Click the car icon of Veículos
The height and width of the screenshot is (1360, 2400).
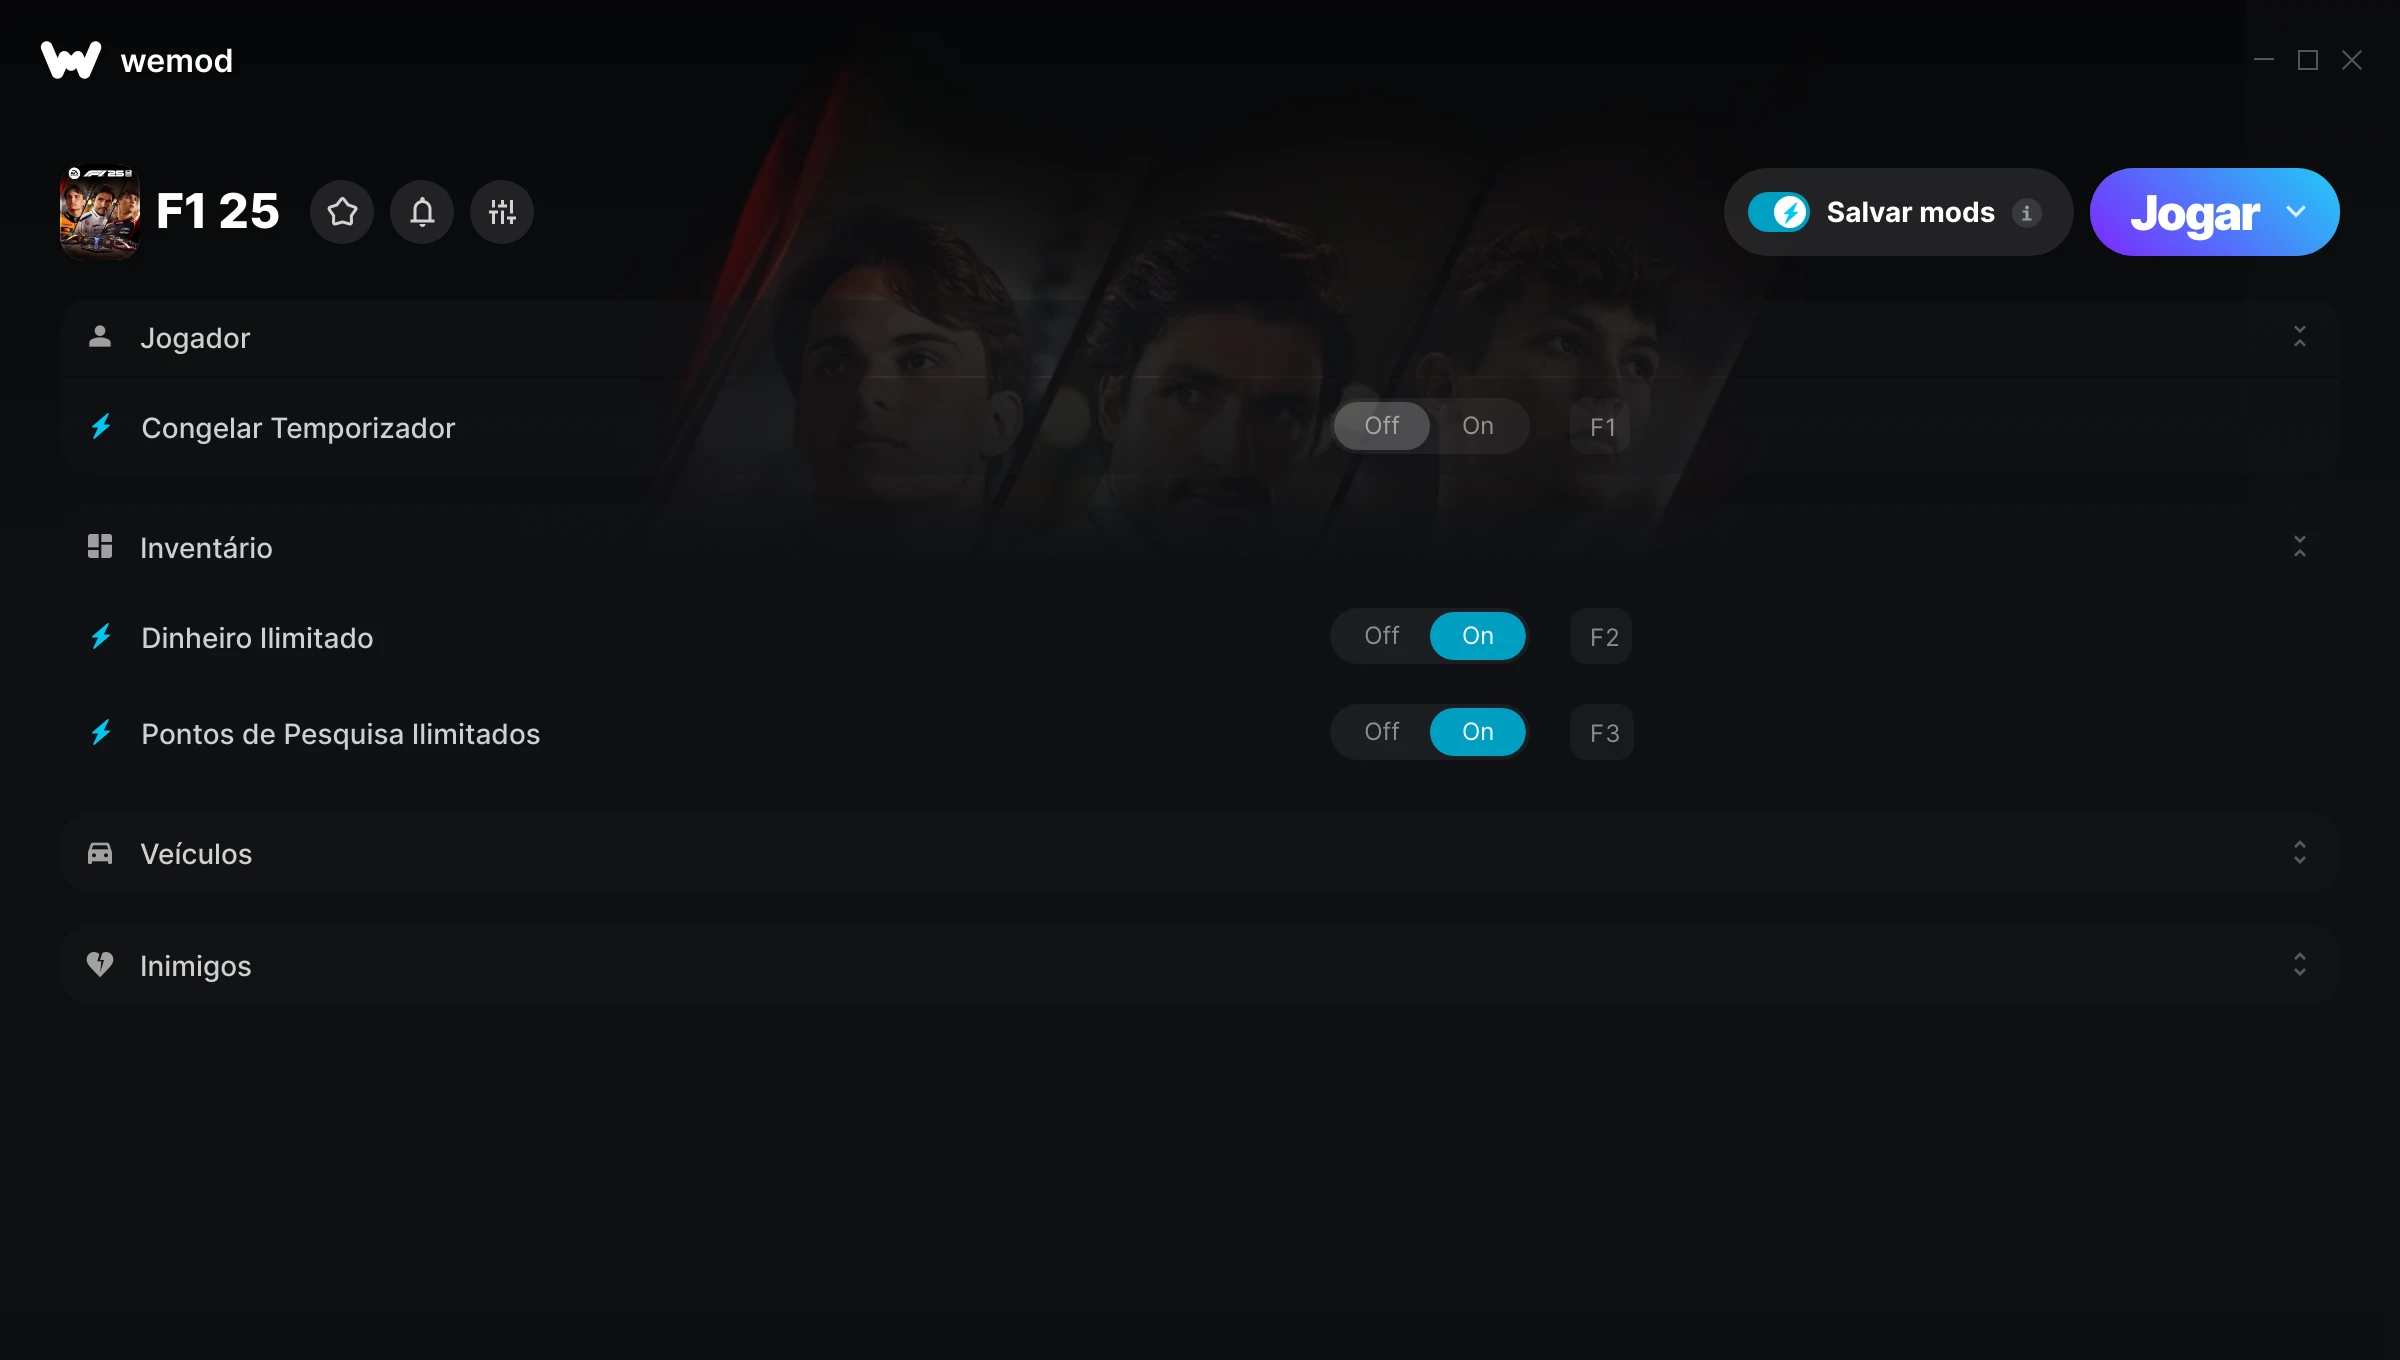(x=100, y=853)
